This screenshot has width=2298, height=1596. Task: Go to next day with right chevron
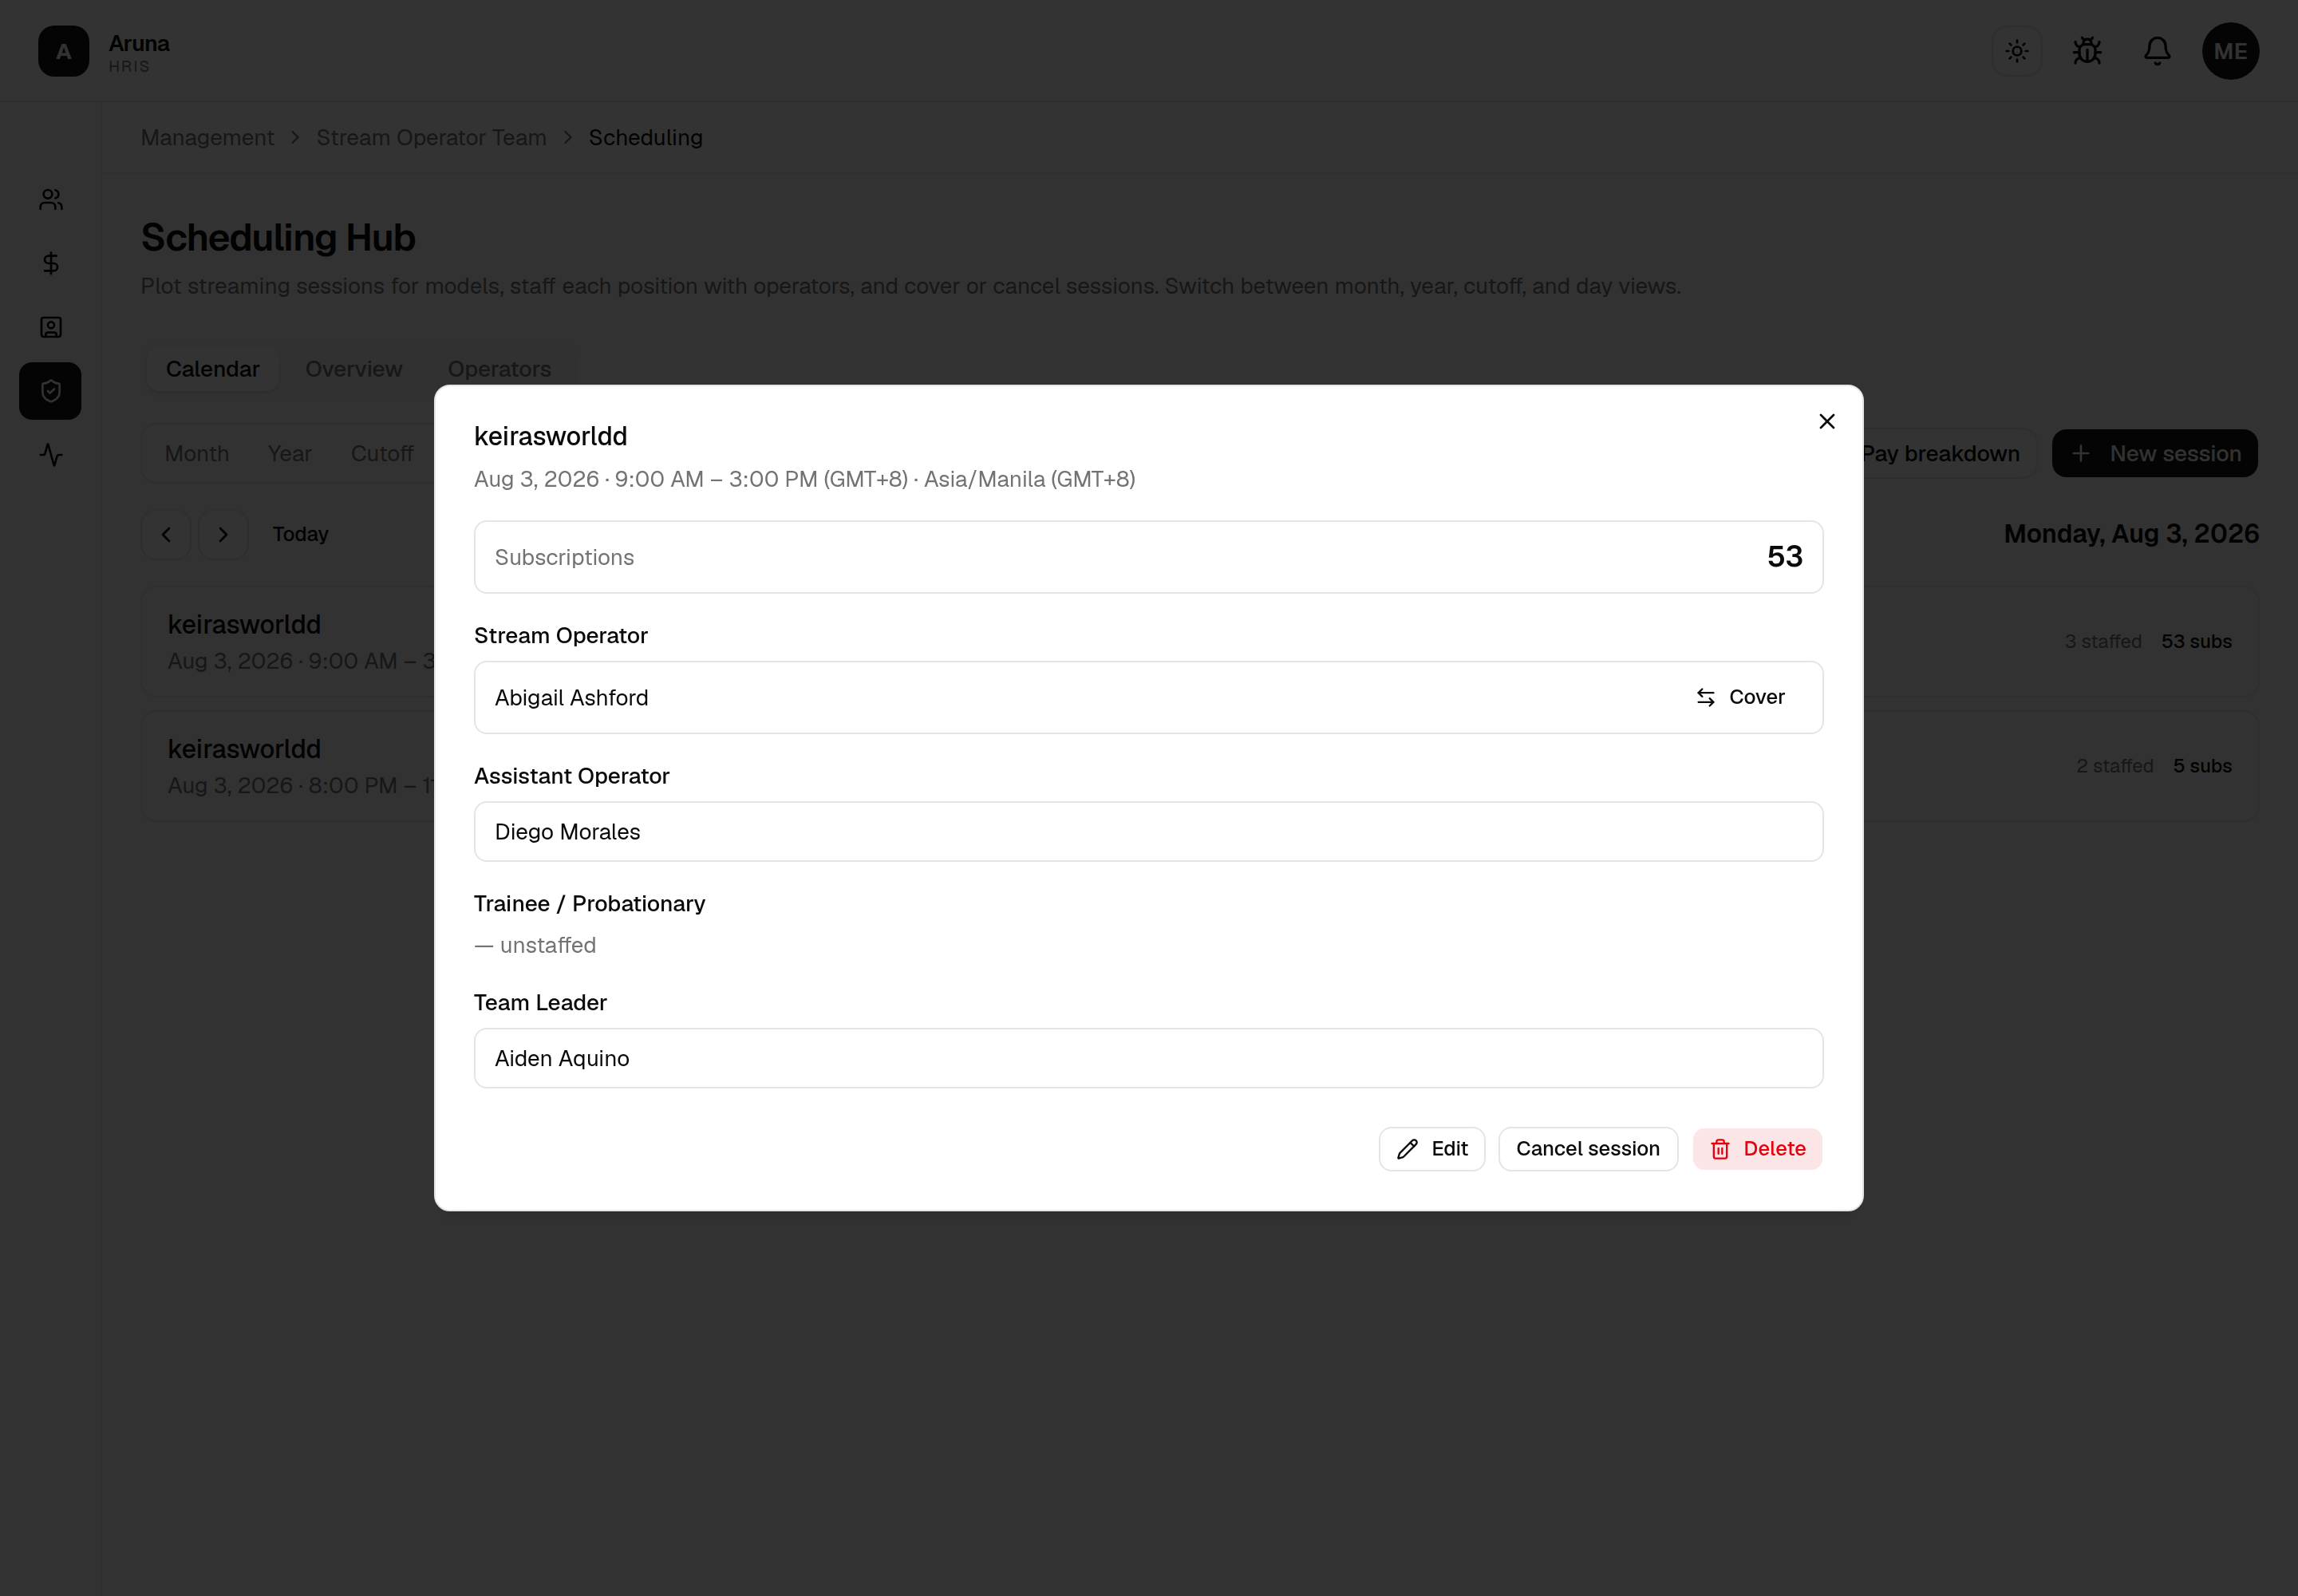[x=223, y=535]
